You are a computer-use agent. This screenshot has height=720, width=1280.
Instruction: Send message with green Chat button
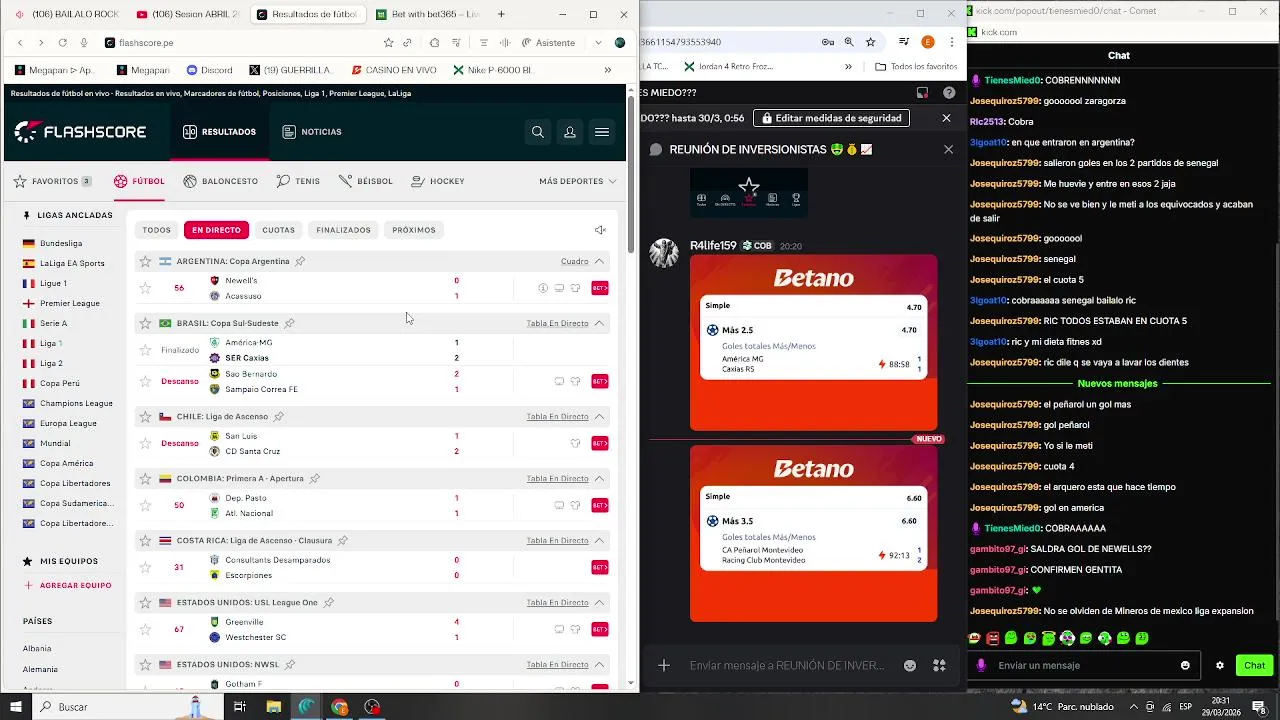(1254, 665)
